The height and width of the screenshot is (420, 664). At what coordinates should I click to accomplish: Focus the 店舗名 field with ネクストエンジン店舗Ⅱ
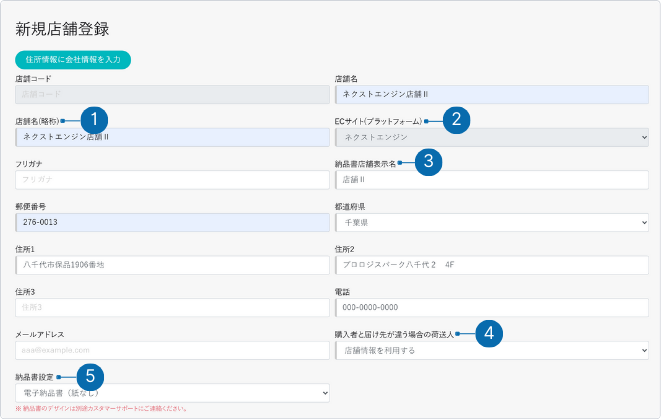tap(492, 94)
